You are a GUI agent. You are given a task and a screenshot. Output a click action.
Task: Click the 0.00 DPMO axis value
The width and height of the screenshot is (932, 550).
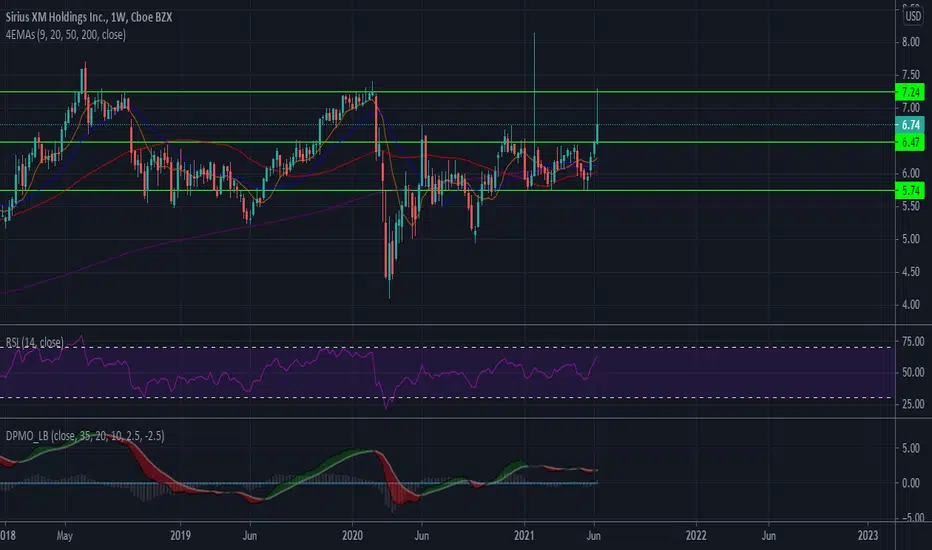[x=911, y=483]
